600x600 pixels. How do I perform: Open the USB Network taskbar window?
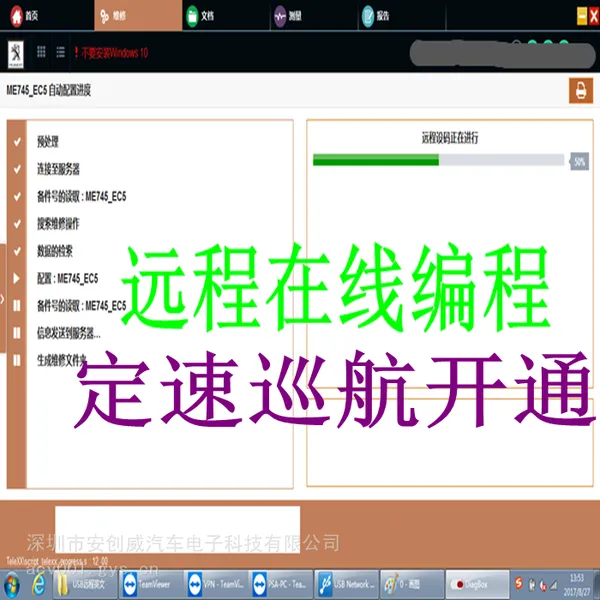(346, 584)
